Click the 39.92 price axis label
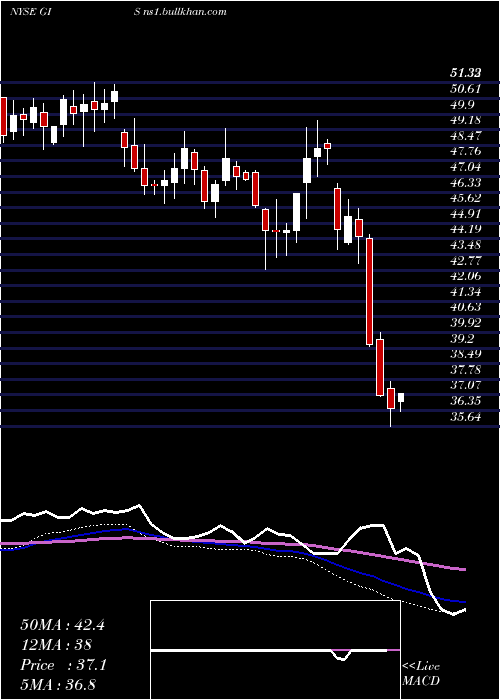 [465, 323]
